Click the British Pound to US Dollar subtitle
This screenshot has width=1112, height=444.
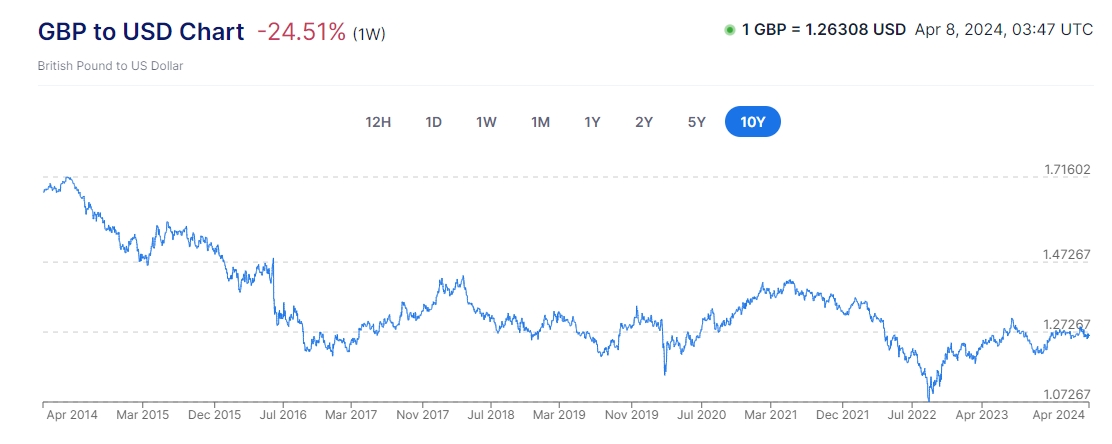(110, 66)
